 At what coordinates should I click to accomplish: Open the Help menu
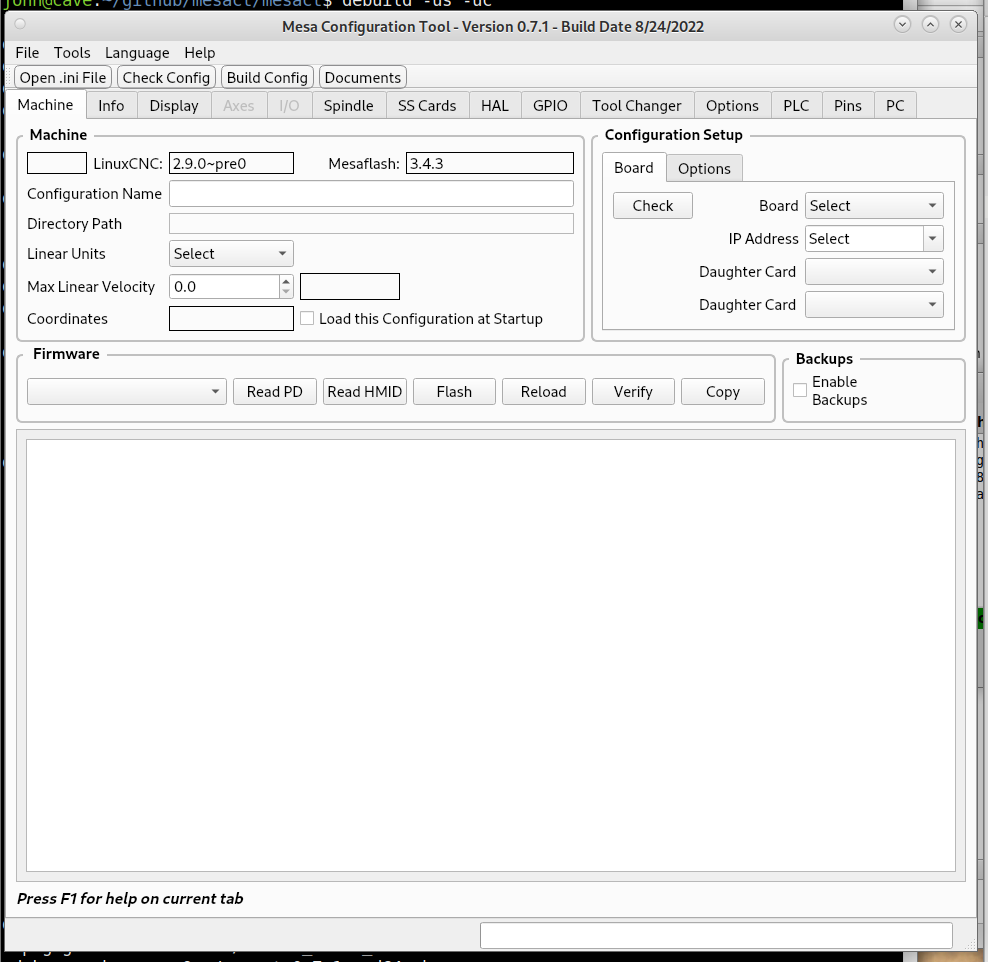click(200, 52)
